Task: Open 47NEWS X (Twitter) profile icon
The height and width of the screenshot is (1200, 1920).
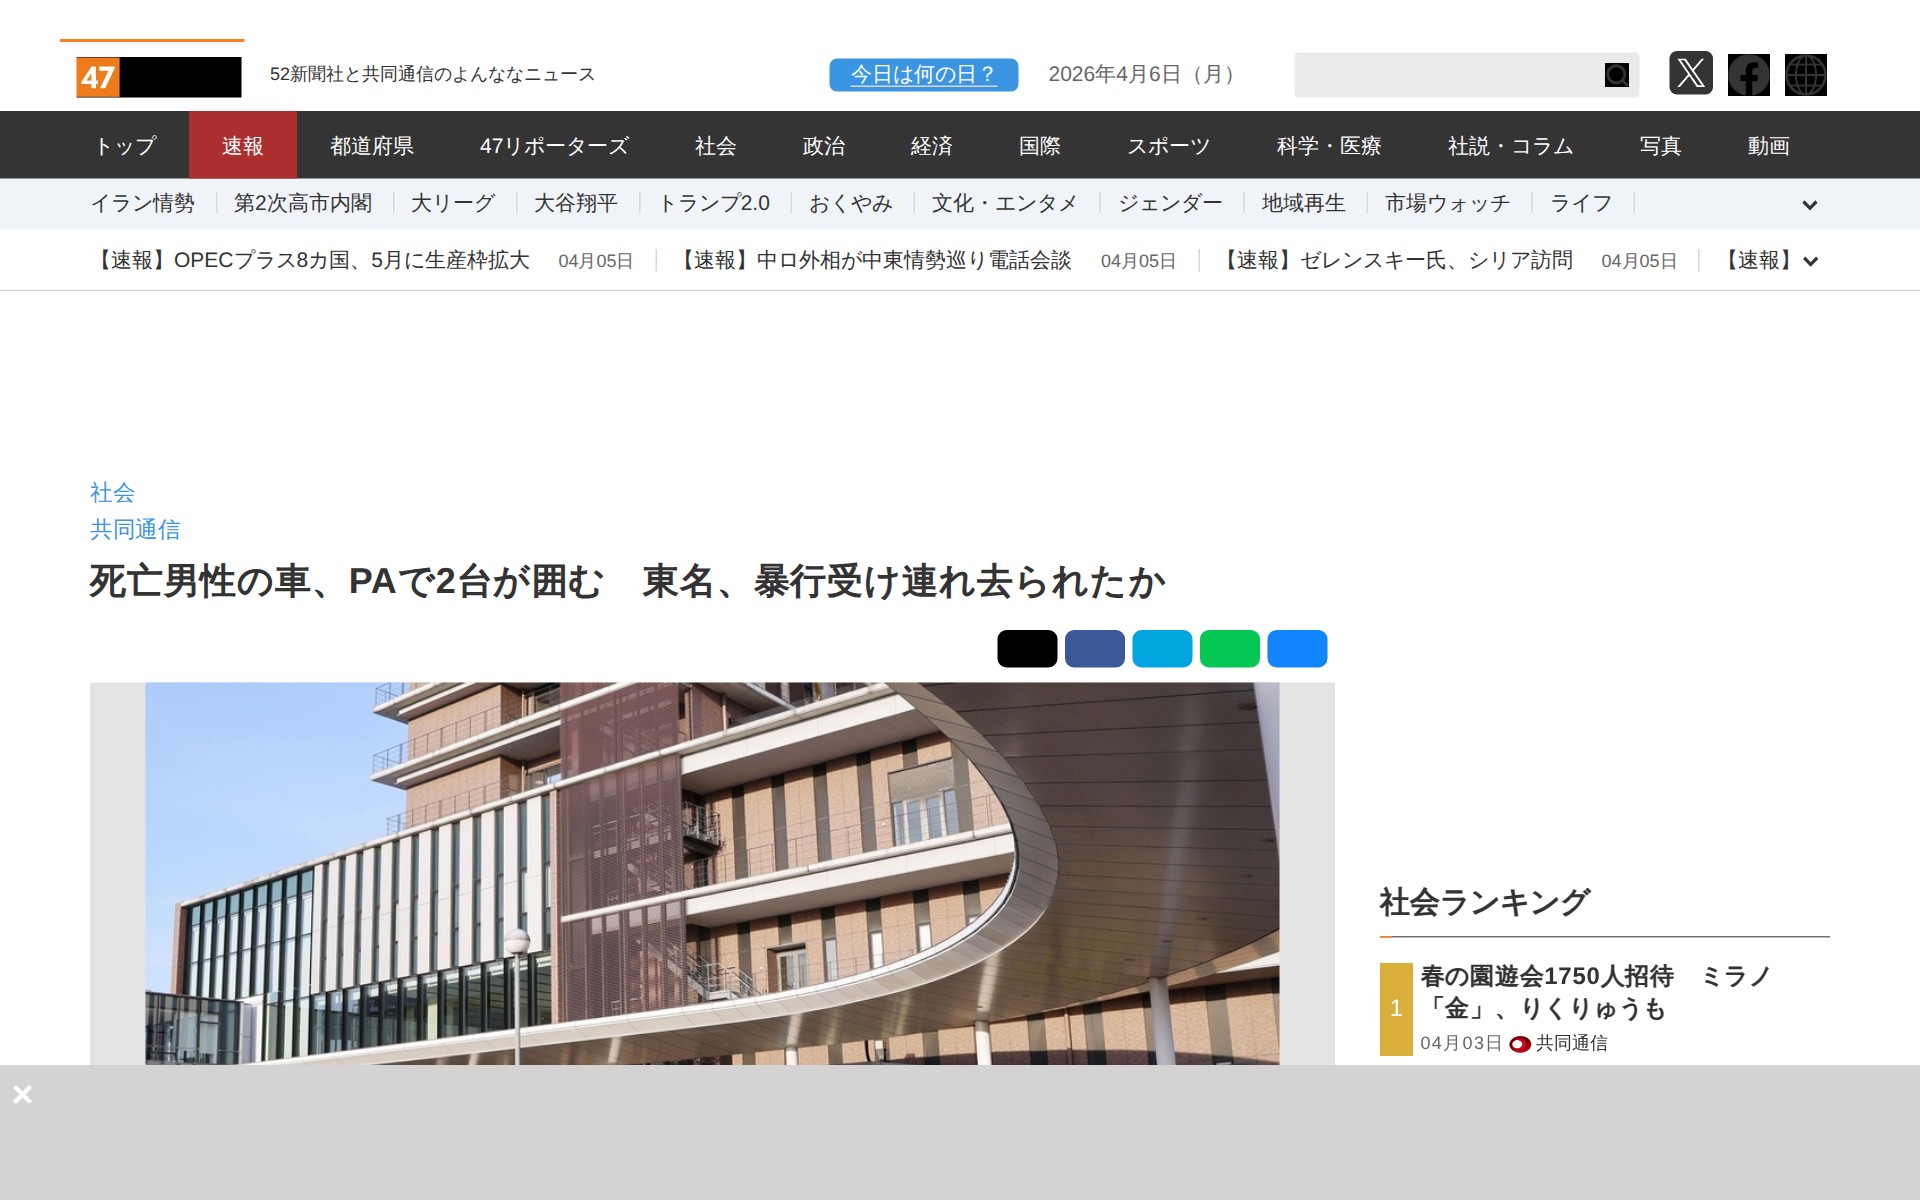Action: (1692, 74)
